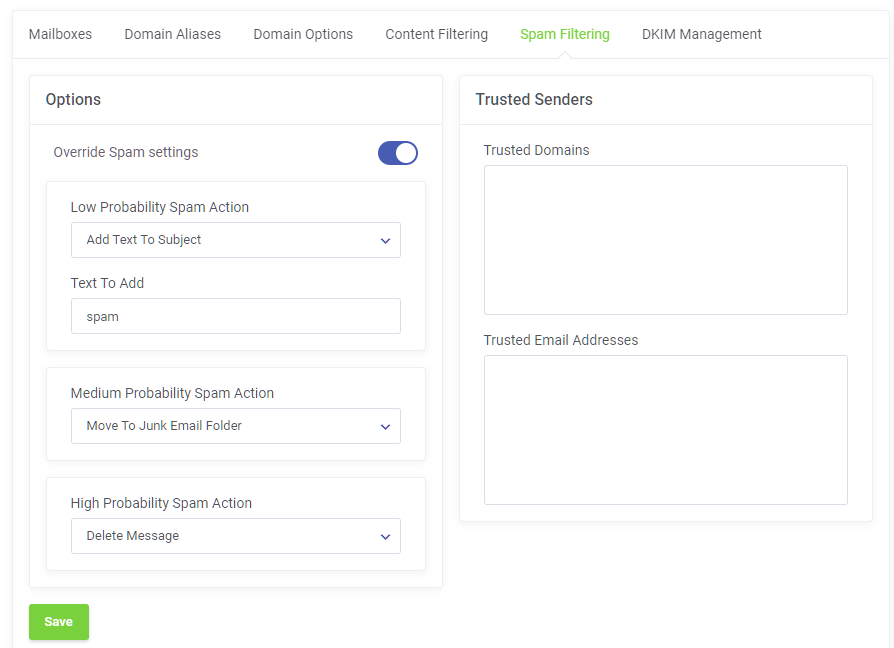This screenshot has width=894, height=648.
Task: Click the Spam Filtering tab
Action: tap(564, 34)
